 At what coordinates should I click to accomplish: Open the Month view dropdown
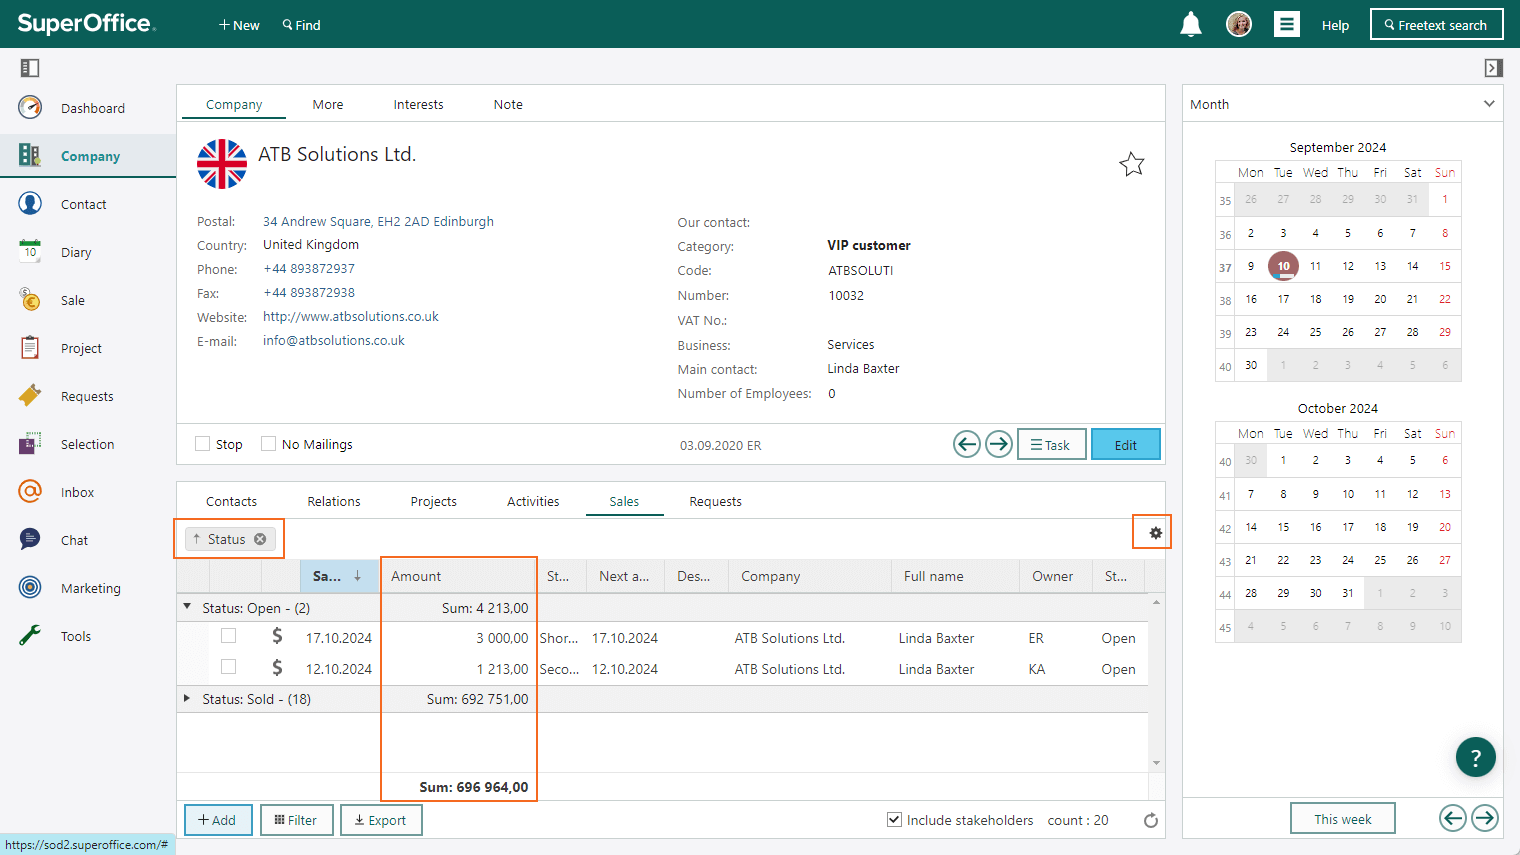1489,104
